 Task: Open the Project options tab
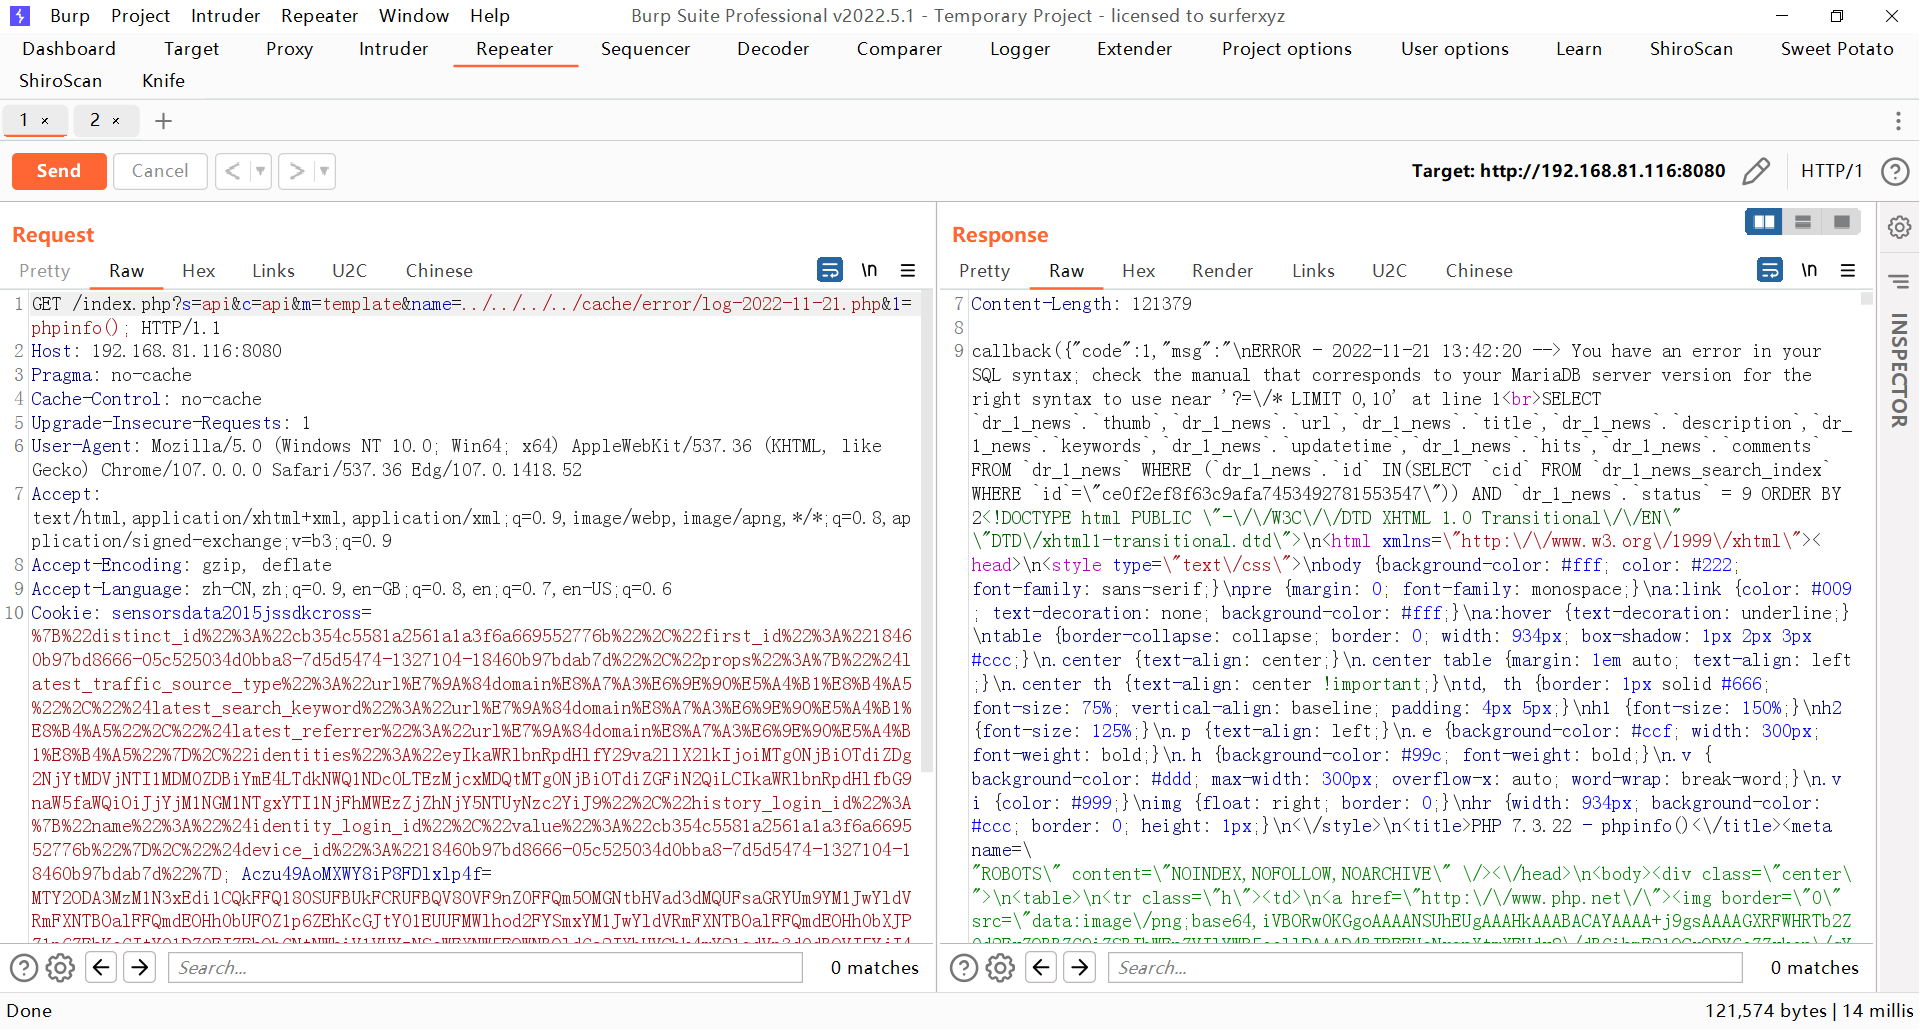tap(1286, 49)
